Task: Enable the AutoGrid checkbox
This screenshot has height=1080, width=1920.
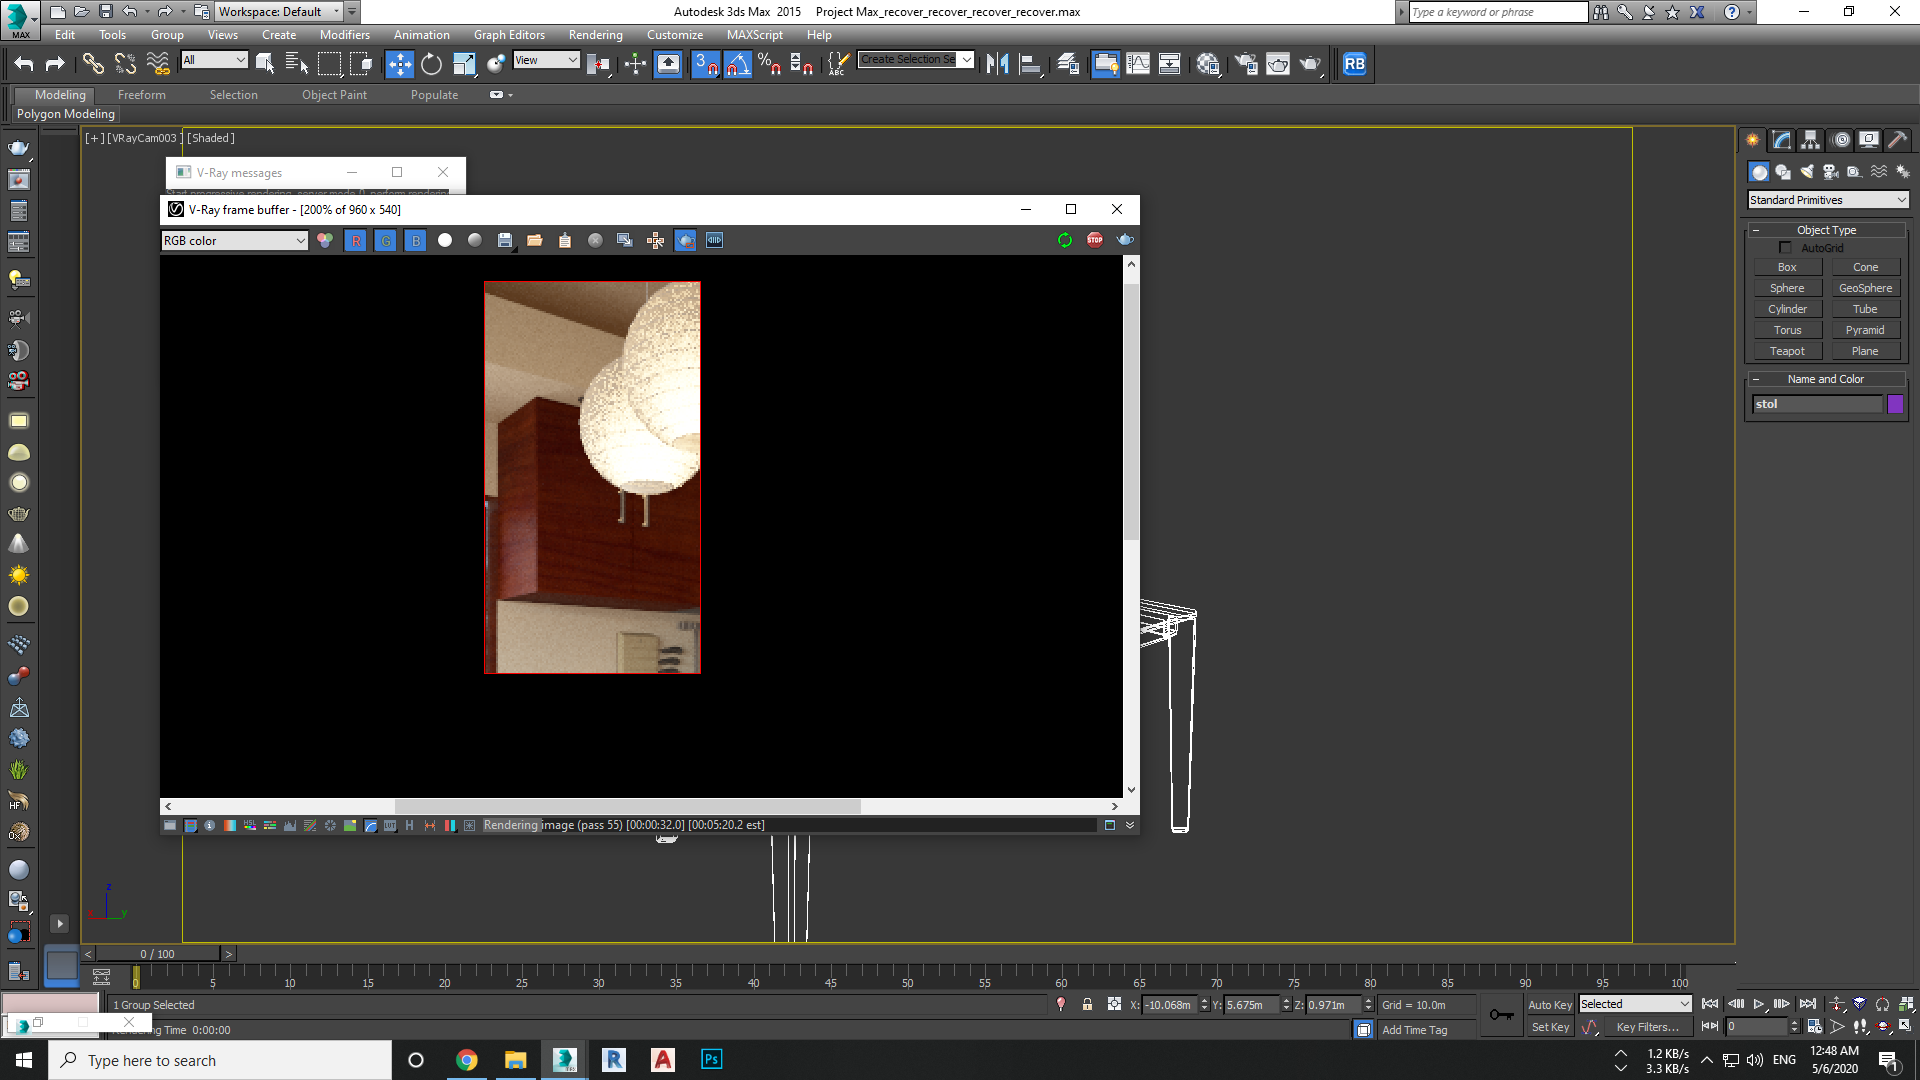Action: point(1785,248)
